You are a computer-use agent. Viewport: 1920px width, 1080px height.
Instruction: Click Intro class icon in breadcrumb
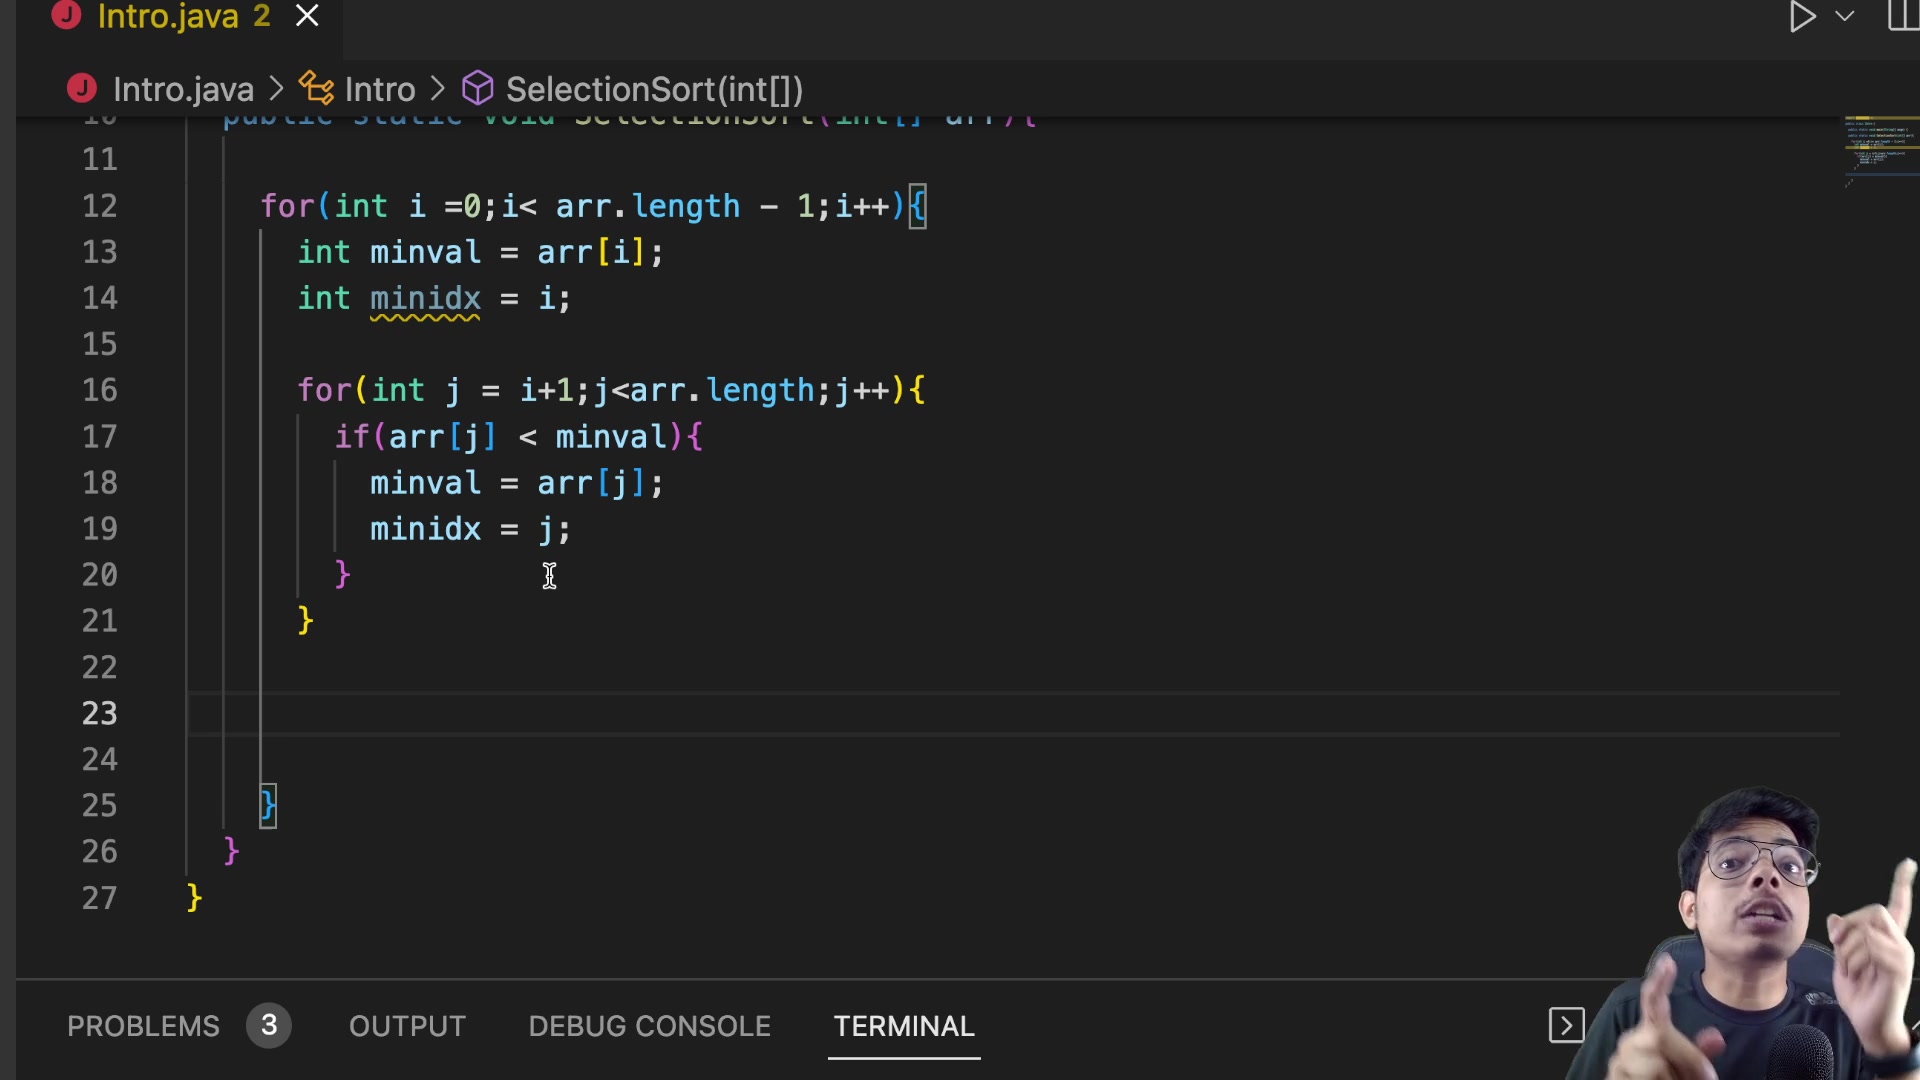tap(317, 89)
